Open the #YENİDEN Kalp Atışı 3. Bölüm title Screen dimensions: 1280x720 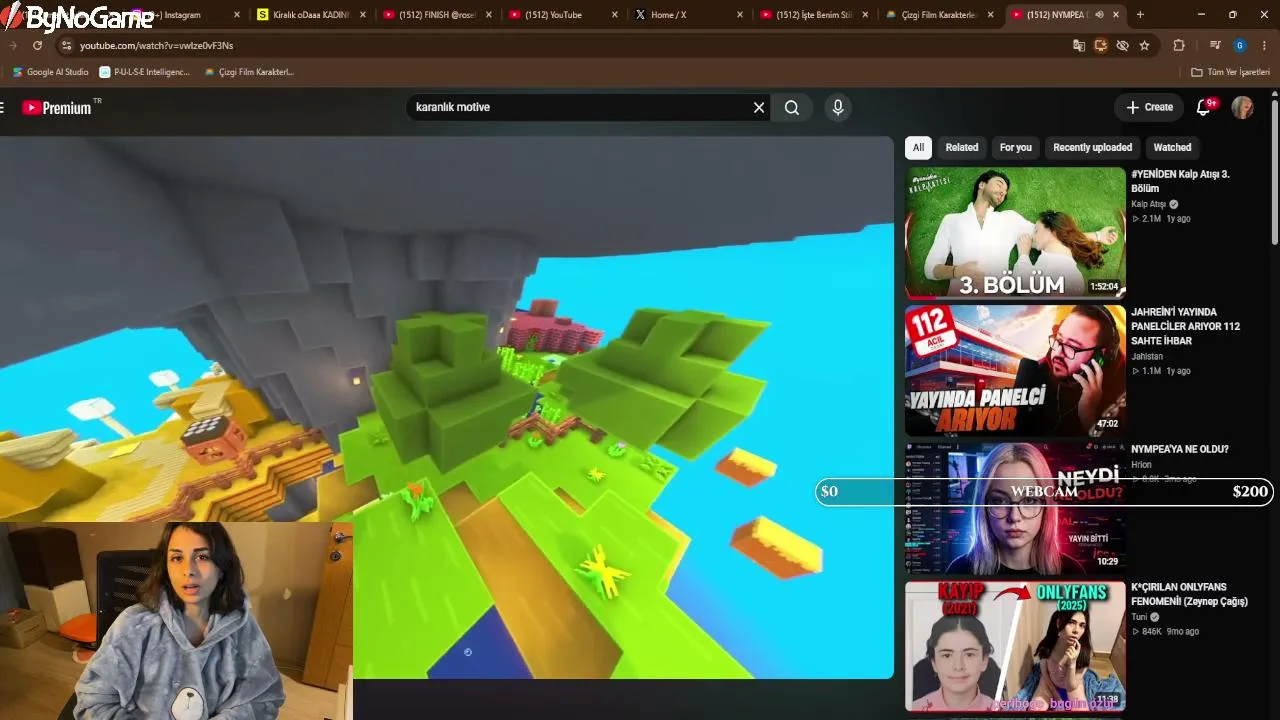(1180, 181)
